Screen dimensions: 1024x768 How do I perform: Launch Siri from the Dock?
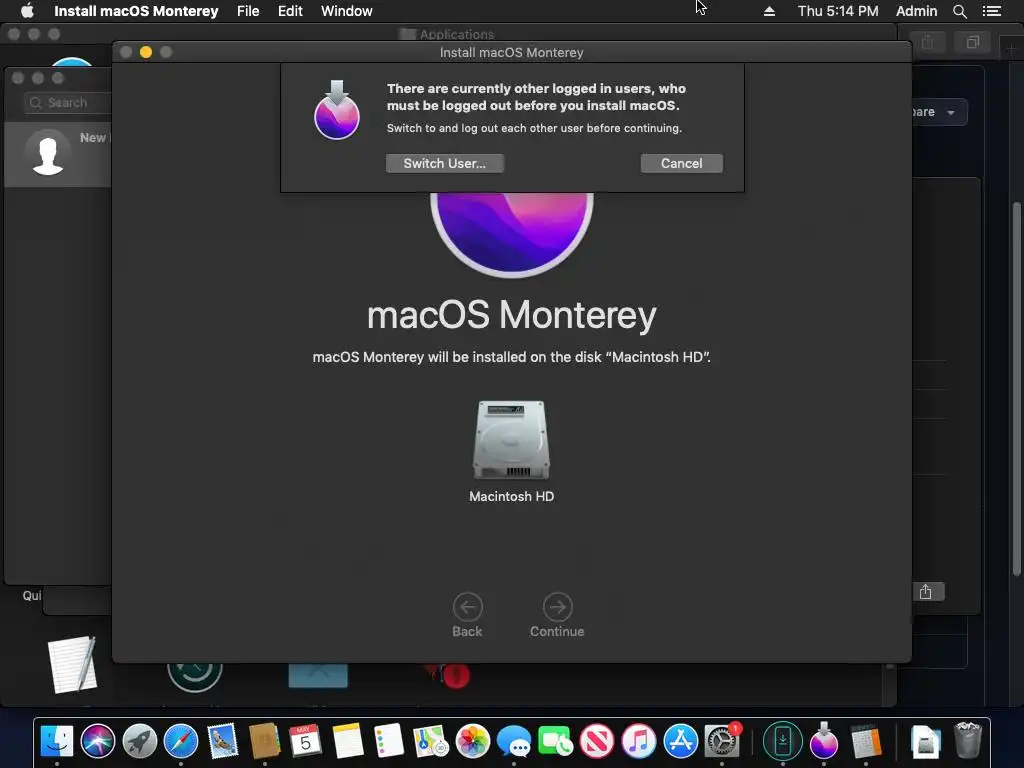98,741
